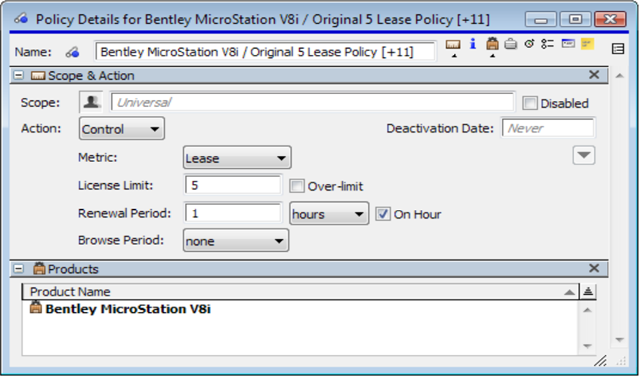Collapse the Products section

click(19, 269)
